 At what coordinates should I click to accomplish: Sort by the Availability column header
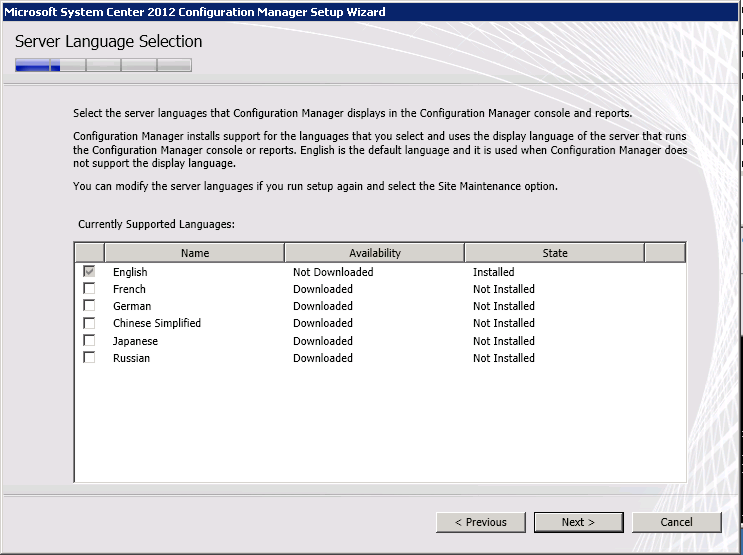[375, 253]
